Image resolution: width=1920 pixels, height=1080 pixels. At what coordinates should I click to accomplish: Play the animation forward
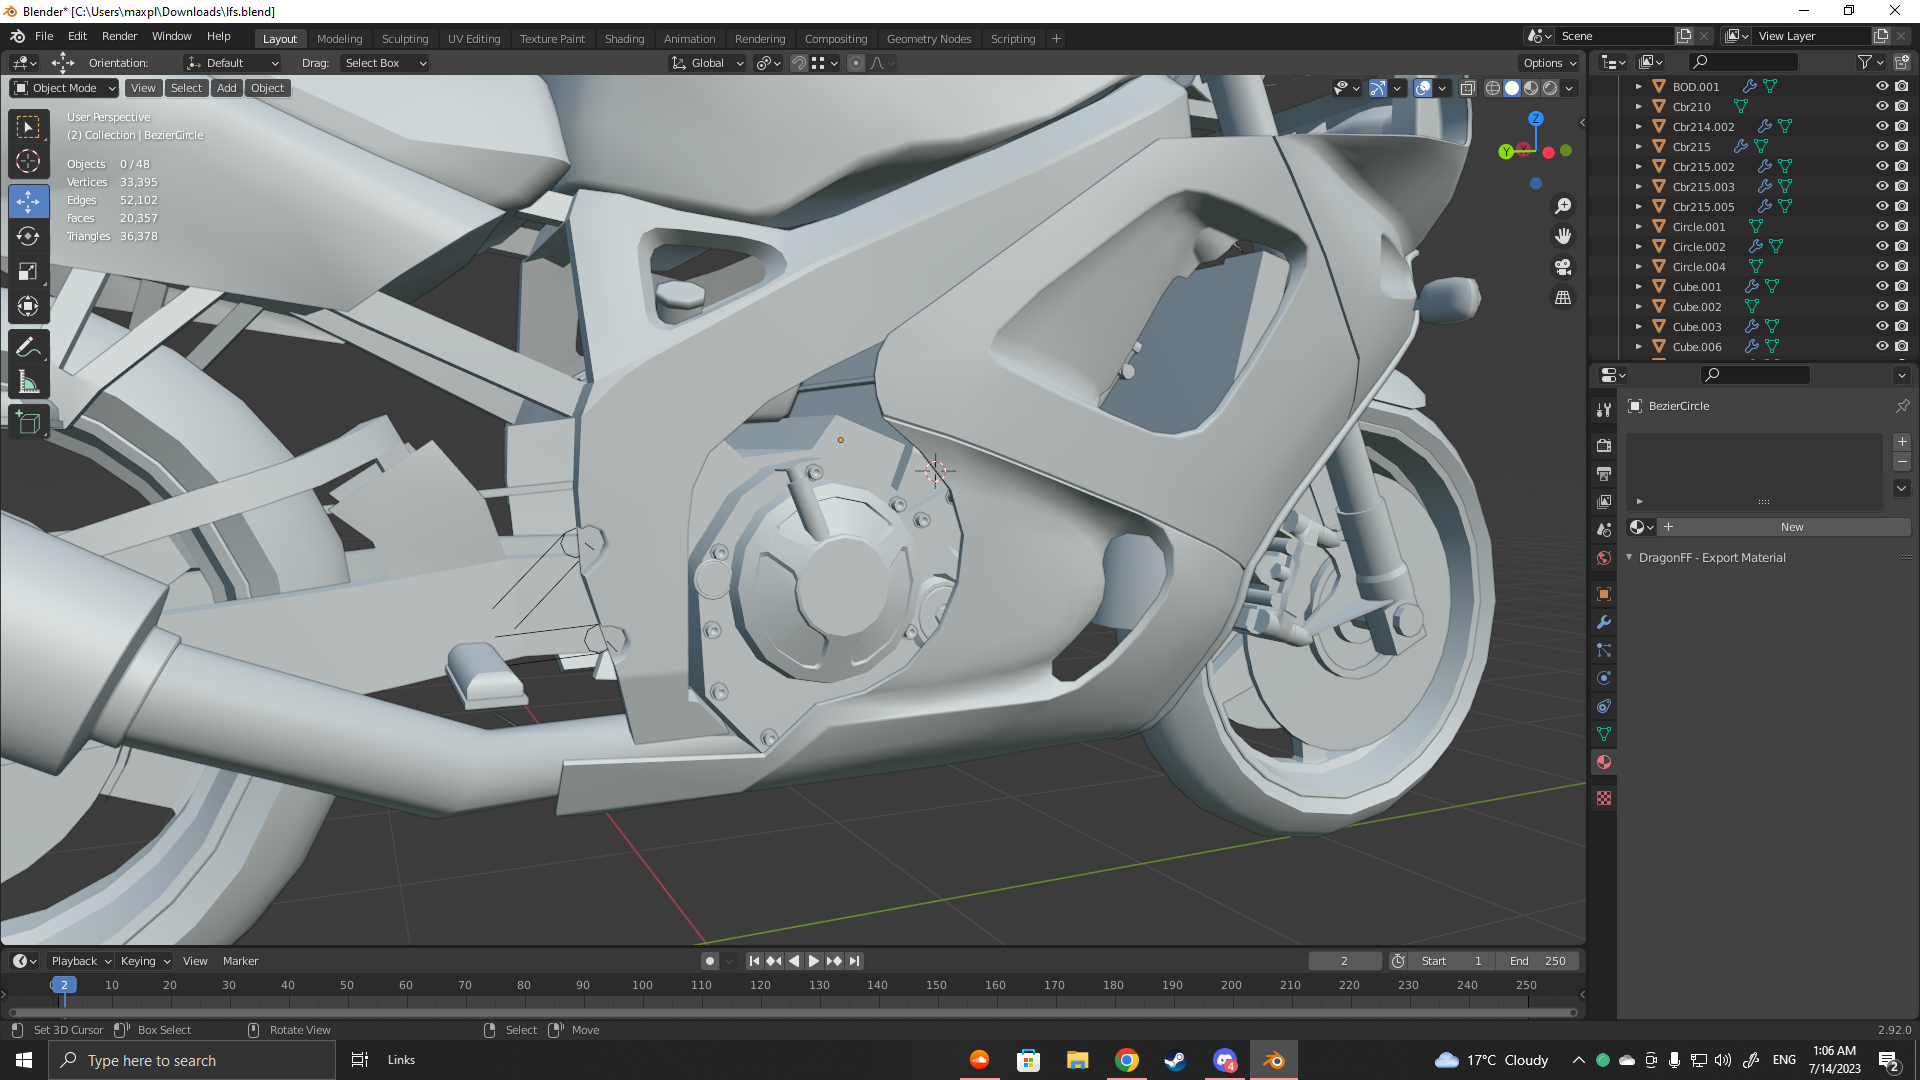click(814, 961)
